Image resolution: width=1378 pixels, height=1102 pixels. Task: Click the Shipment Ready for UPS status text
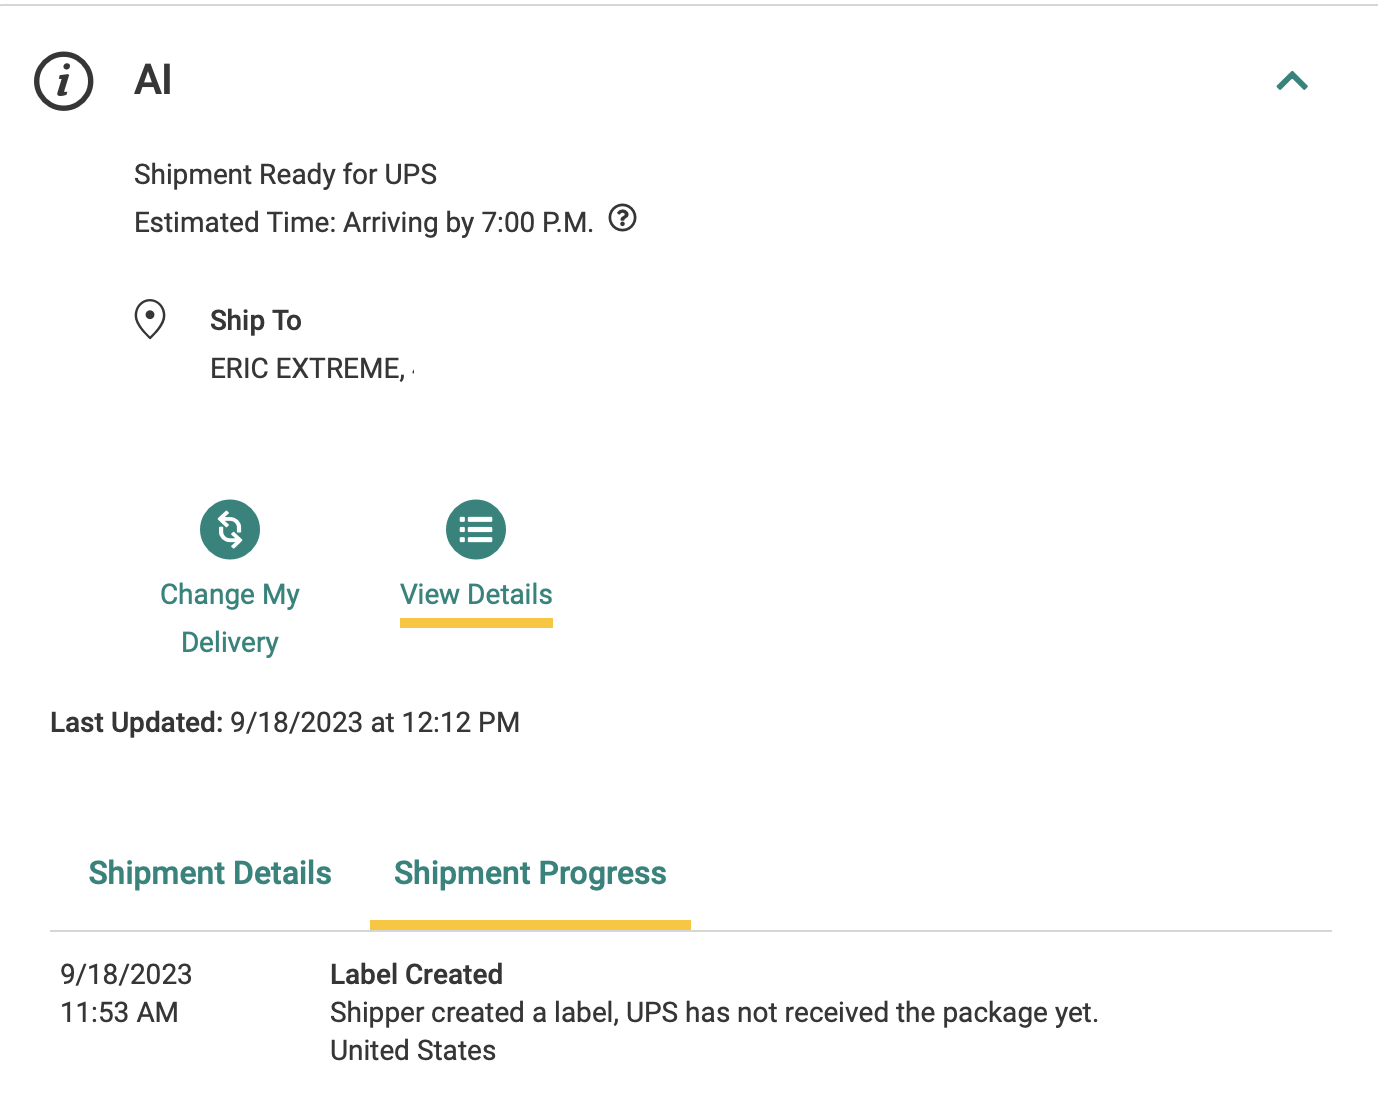285,175
